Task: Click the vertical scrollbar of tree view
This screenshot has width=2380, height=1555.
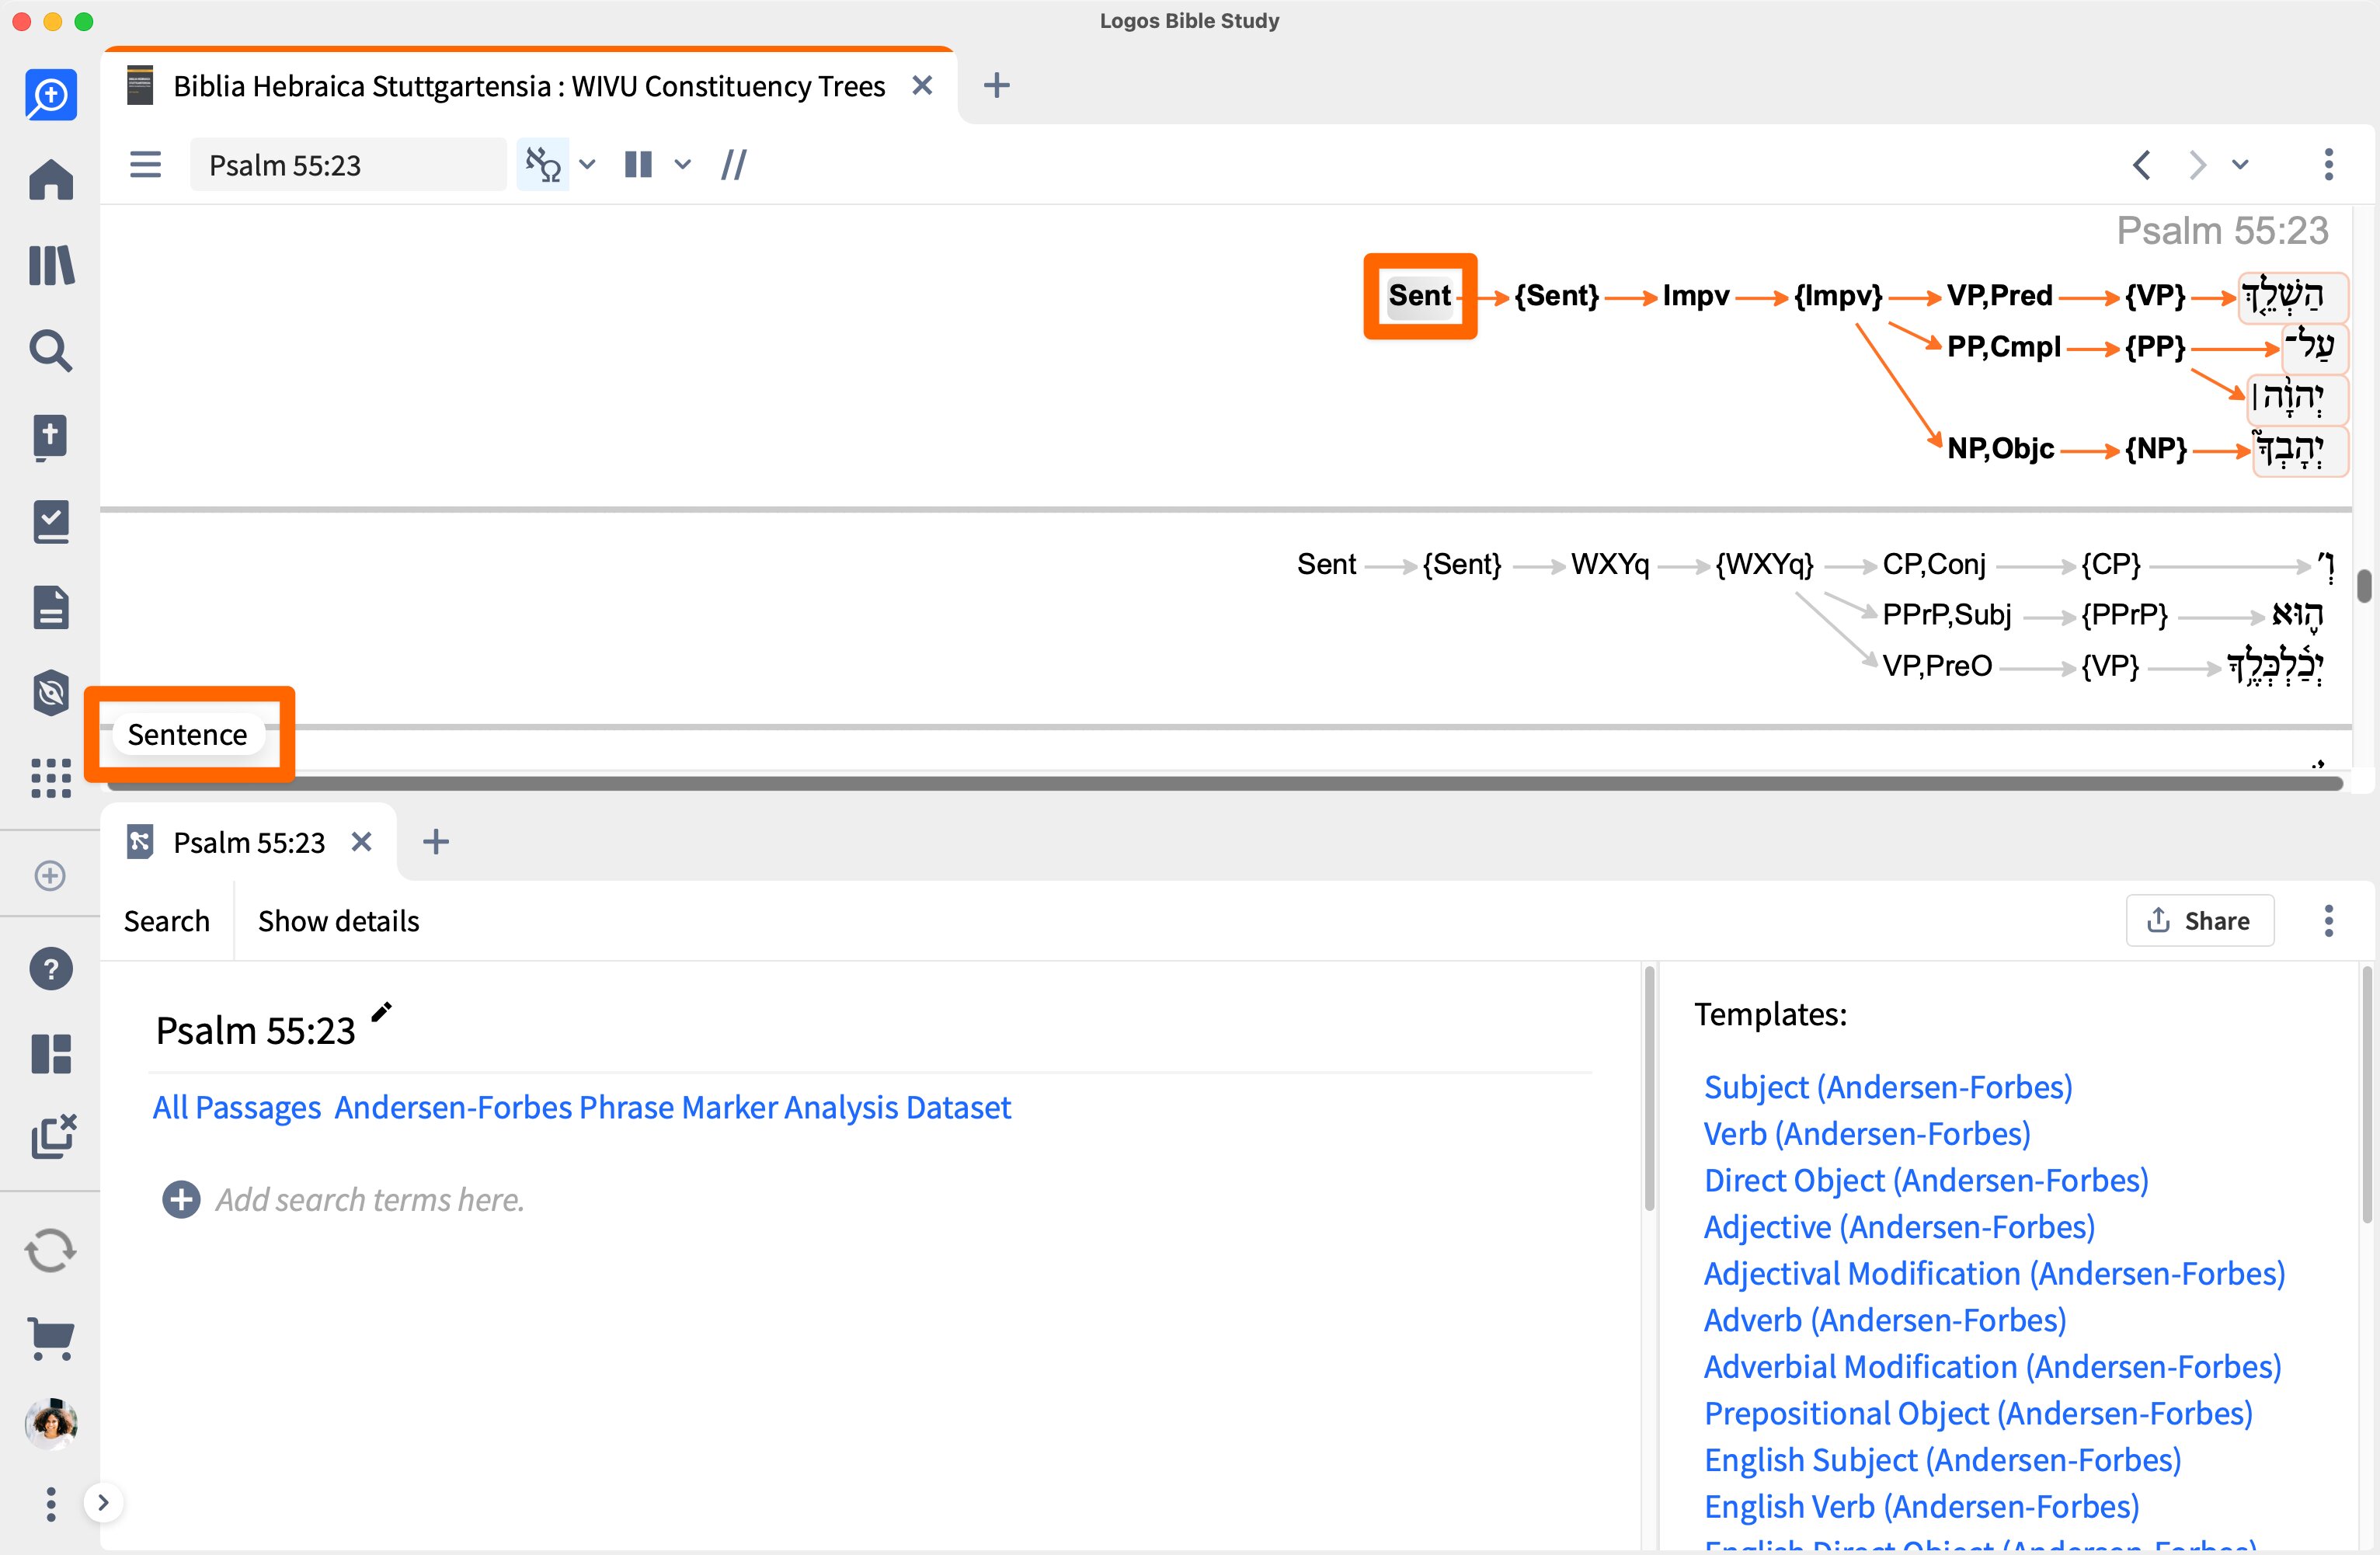Action: pos(2364,585)
